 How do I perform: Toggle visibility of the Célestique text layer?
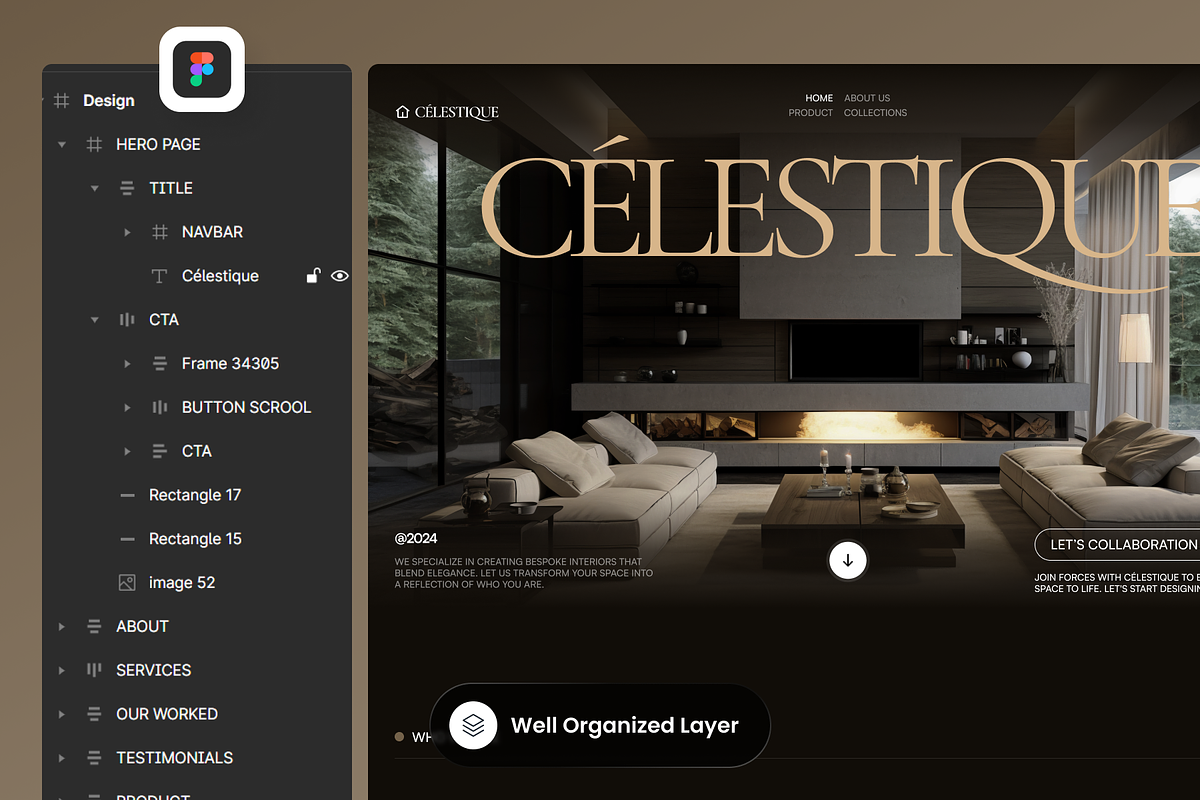[340, 276]
